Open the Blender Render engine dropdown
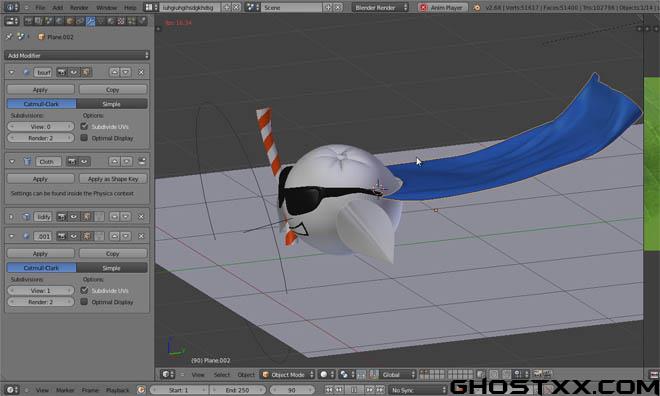Viewport: 660px width, 396px height. pyautogui.click(x=380, y=8)
